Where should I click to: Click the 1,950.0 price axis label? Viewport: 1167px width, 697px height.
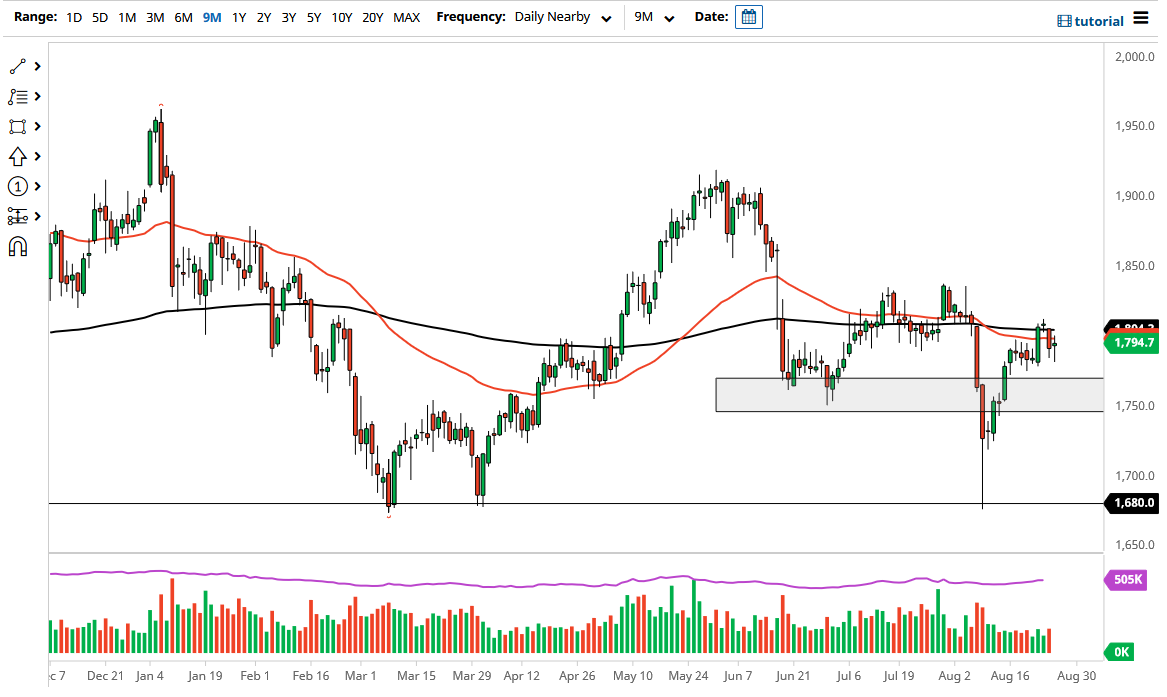(x=1134, y=126)
